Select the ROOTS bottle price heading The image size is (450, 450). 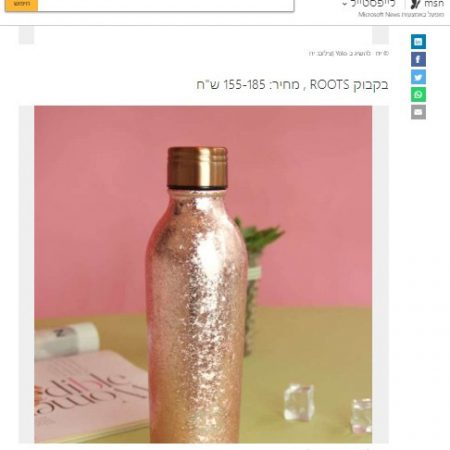click(x=292, y=85)
